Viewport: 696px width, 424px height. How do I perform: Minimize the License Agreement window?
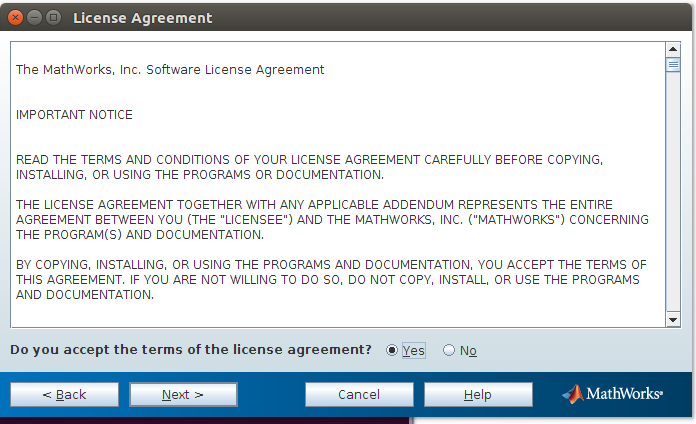[x=34, y=18]
